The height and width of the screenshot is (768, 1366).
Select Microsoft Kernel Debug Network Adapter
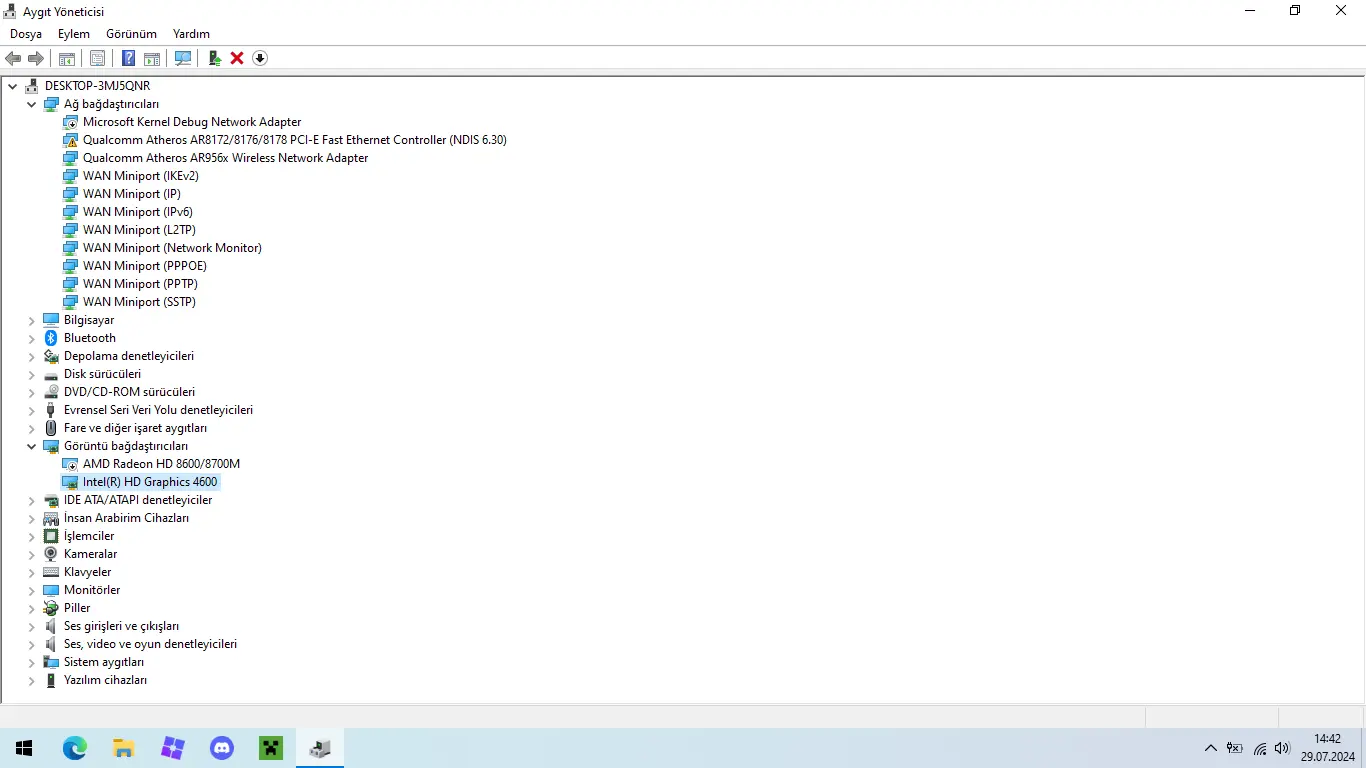(192, 122)
